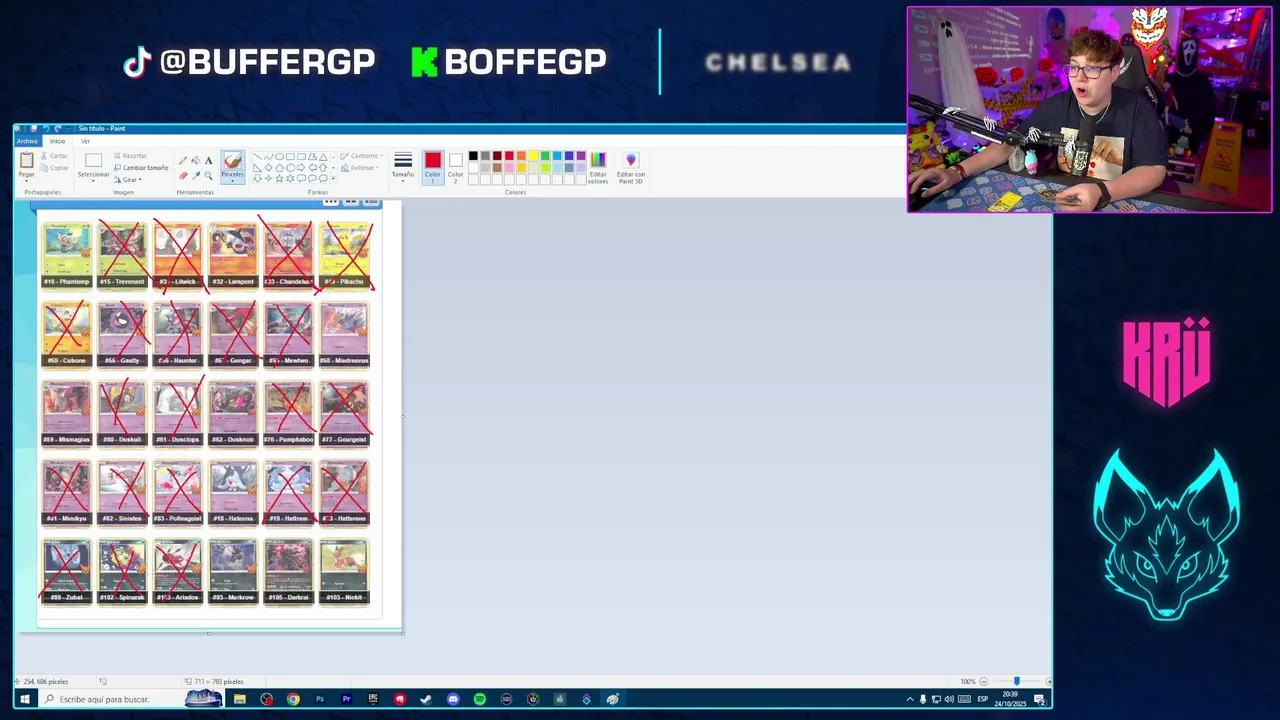
Task: Click the #58 - Misdreavus card
Action: tap(344, 334)
